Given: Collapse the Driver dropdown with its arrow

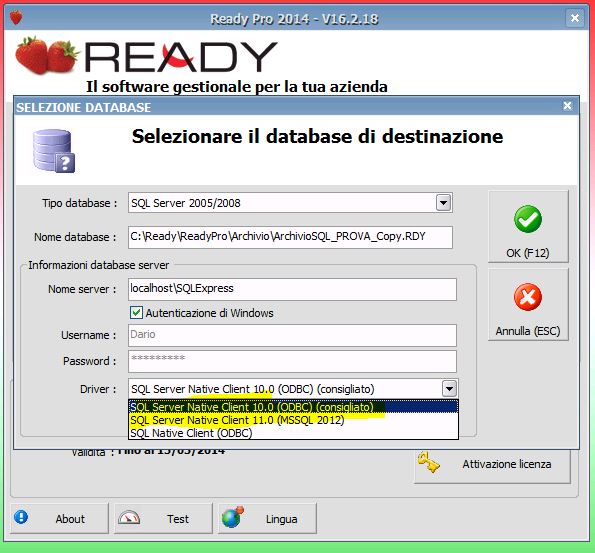Looking at the screenshot, I should pyautogui.click(x=450, y=389).
